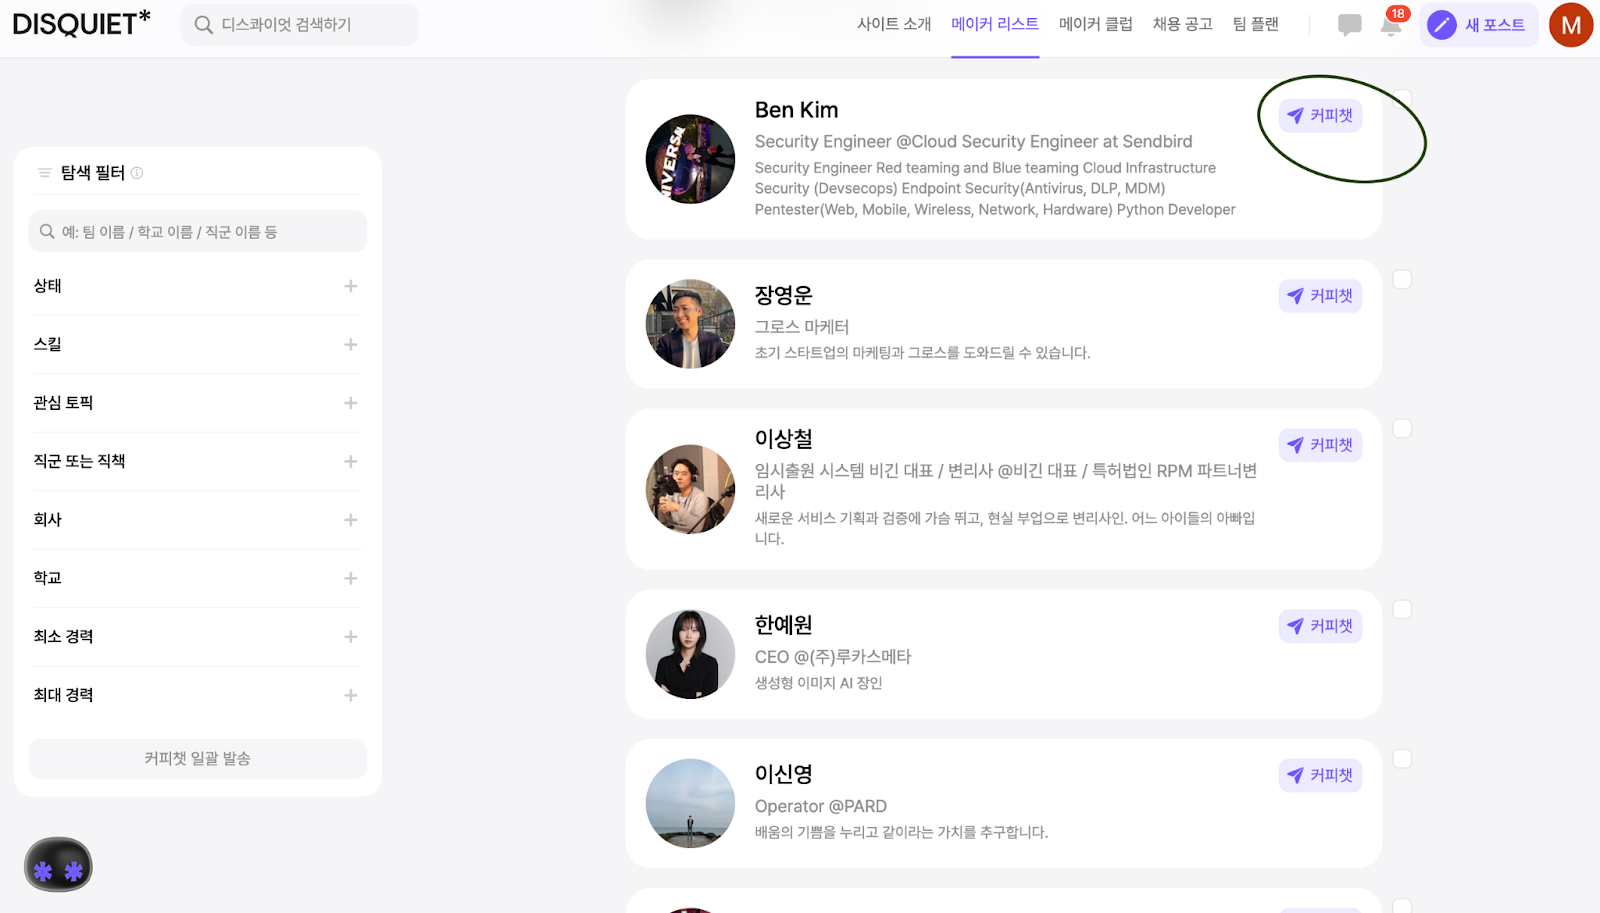This screenshot has width=1600, height=913.
Task: Click the info icon next to 탐색 필터
Action: coord(137,173)
